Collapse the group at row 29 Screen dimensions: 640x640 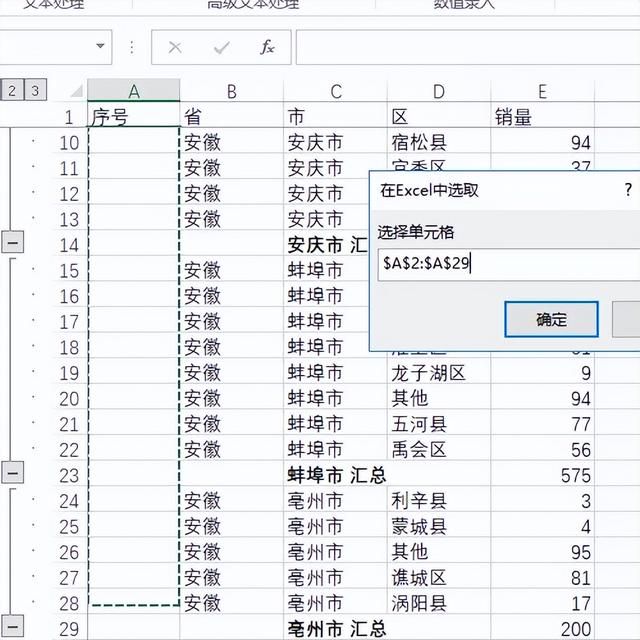point(13,627)
